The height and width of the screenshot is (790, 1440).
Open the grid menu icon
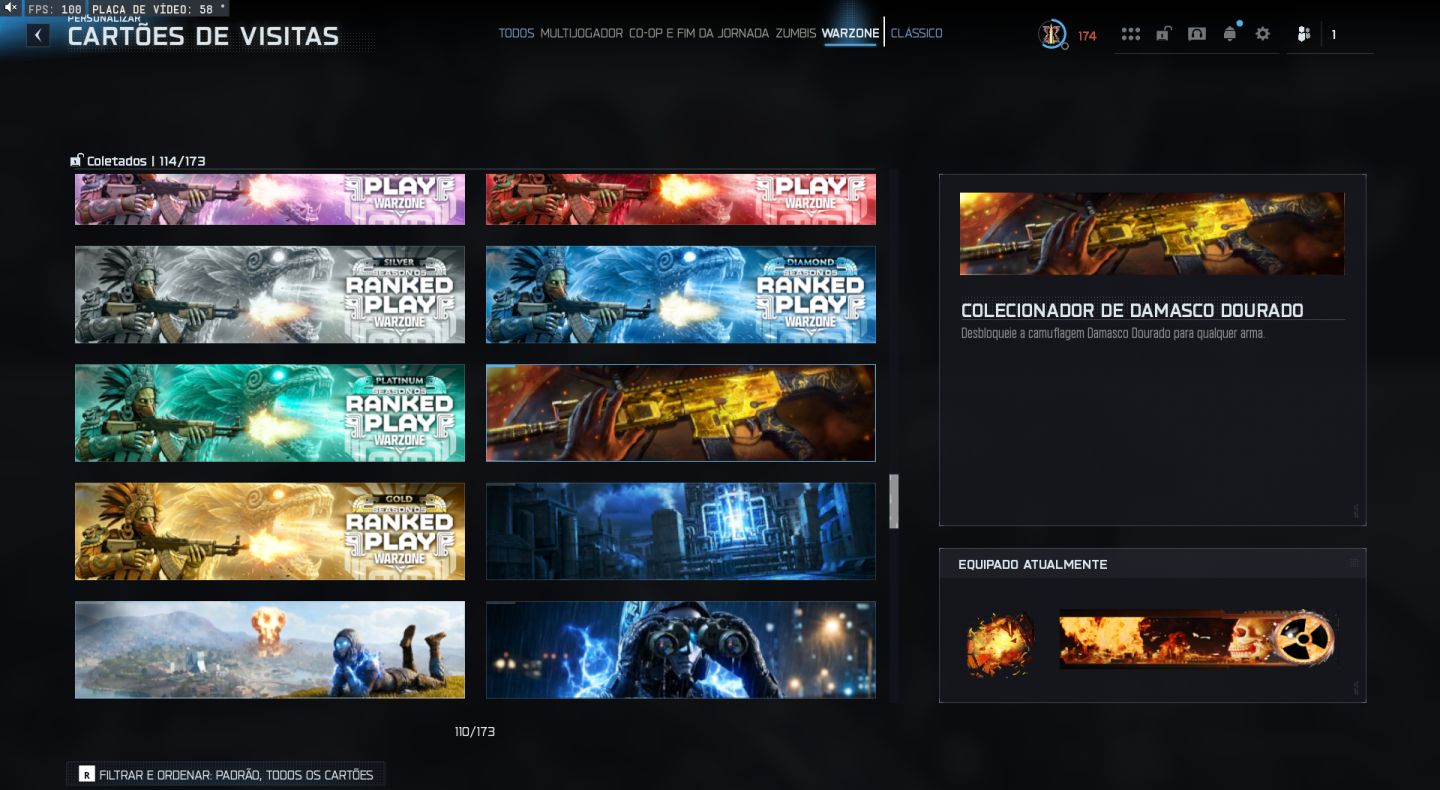tap(1131, 34)
